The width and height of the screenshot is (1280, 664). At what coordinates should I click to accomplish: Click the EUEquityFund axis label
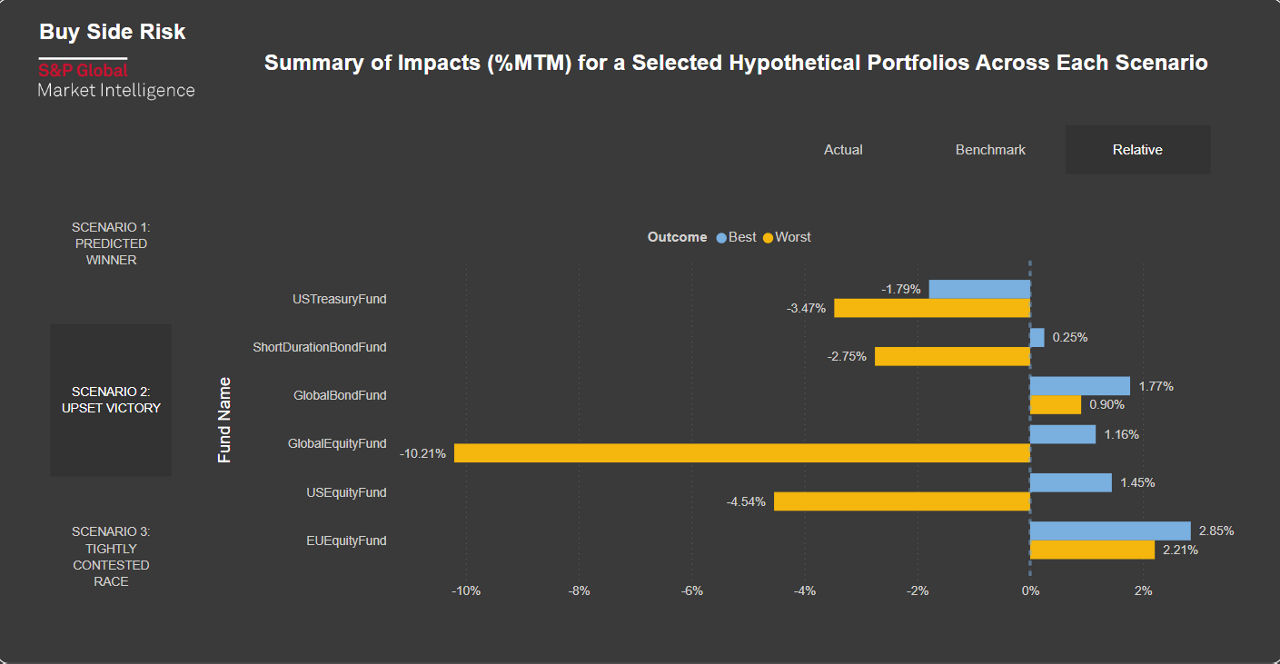(346, 541)
